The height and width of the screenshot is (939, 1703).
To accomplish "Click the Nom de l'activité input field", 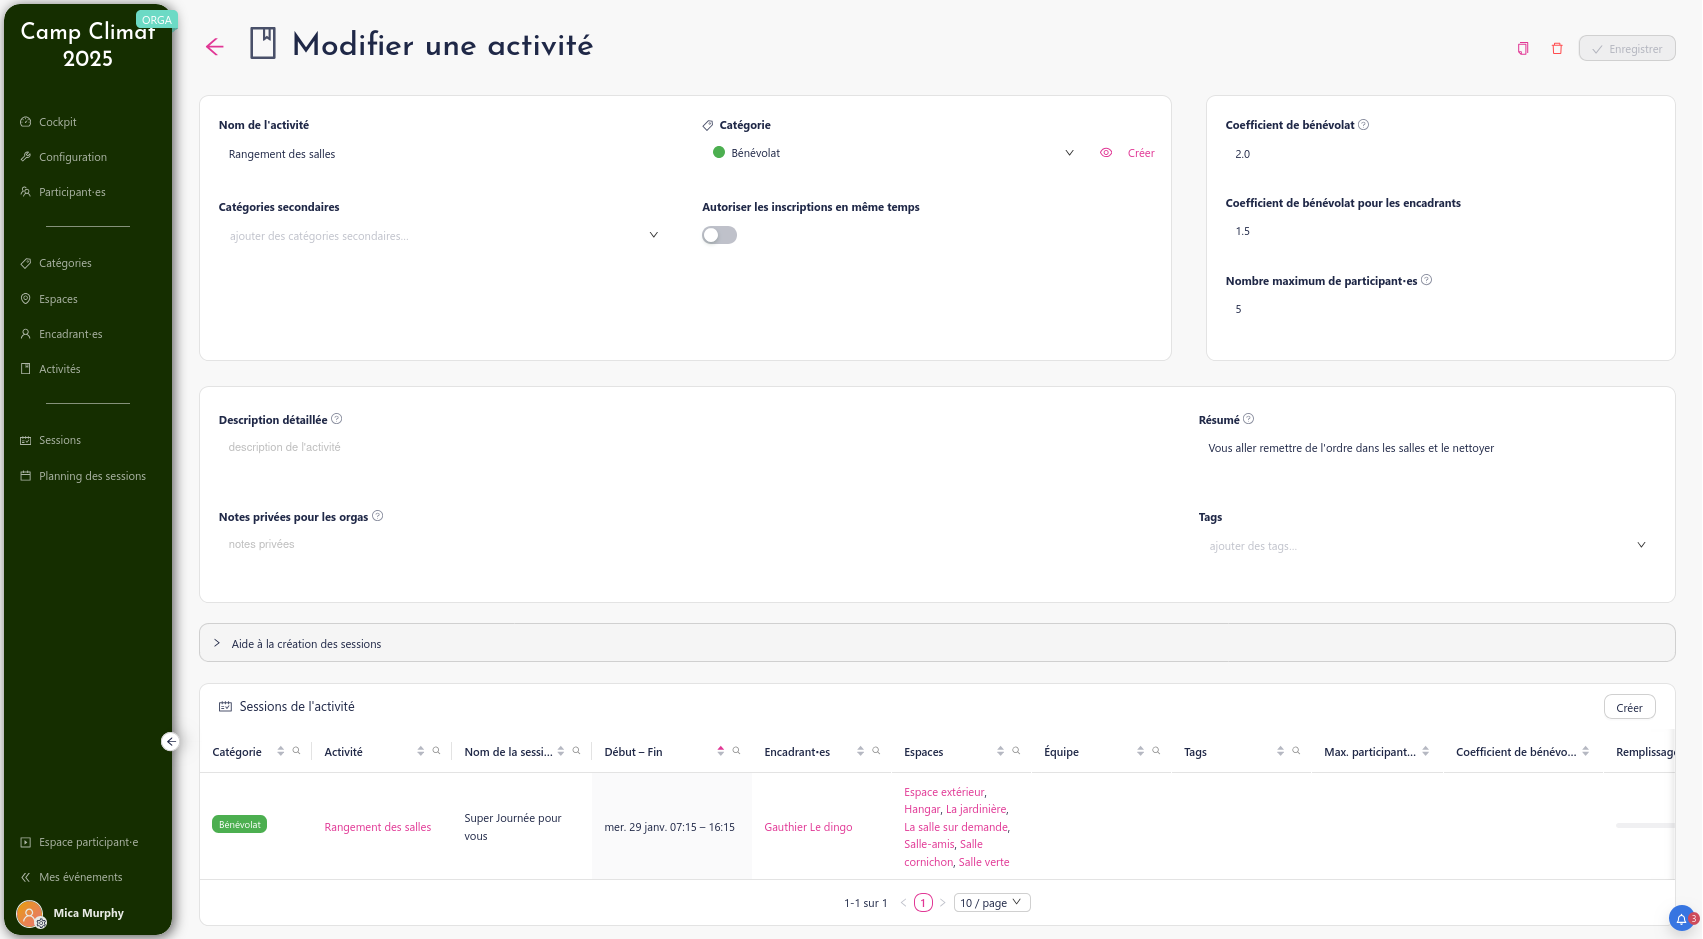I will 440,154.
